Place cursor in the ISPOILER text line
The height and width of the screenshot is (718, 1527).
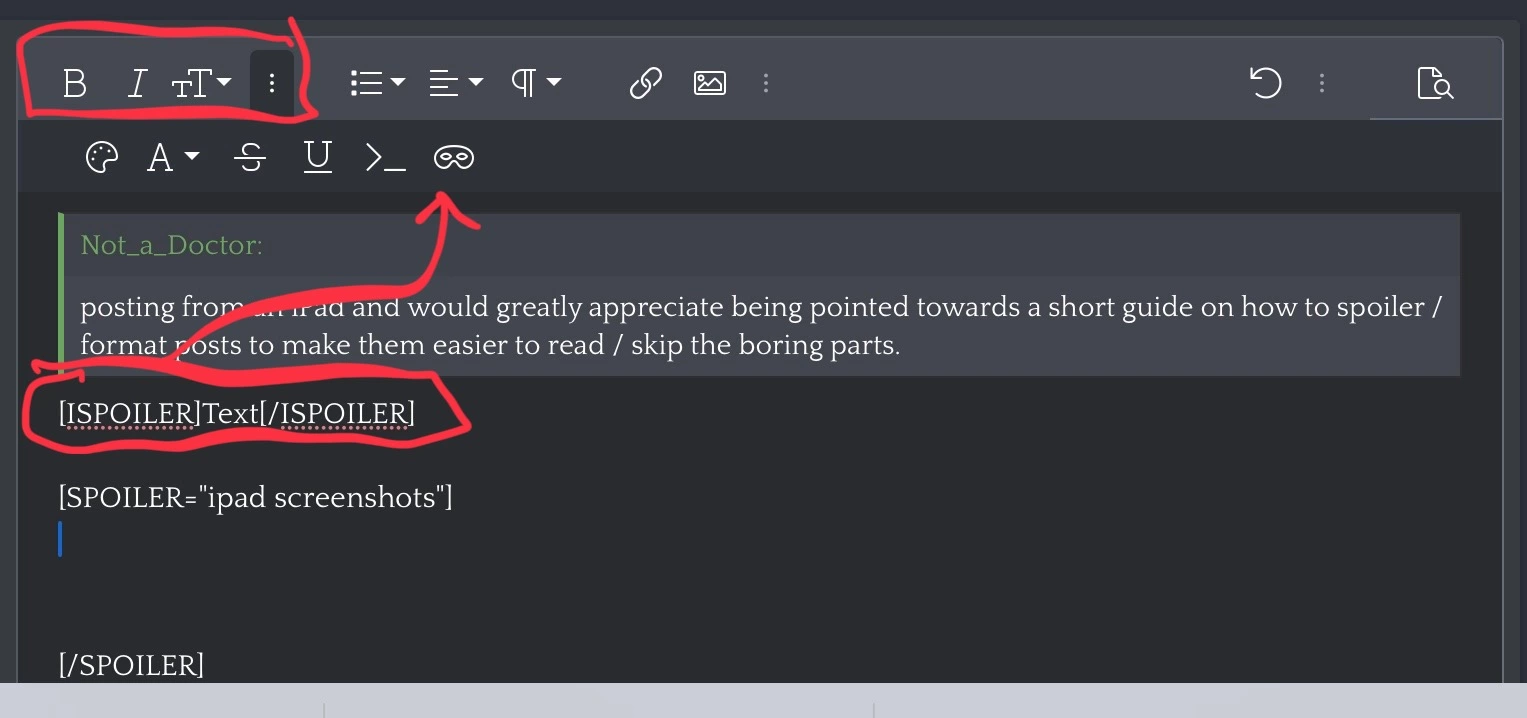click(236, 413)
